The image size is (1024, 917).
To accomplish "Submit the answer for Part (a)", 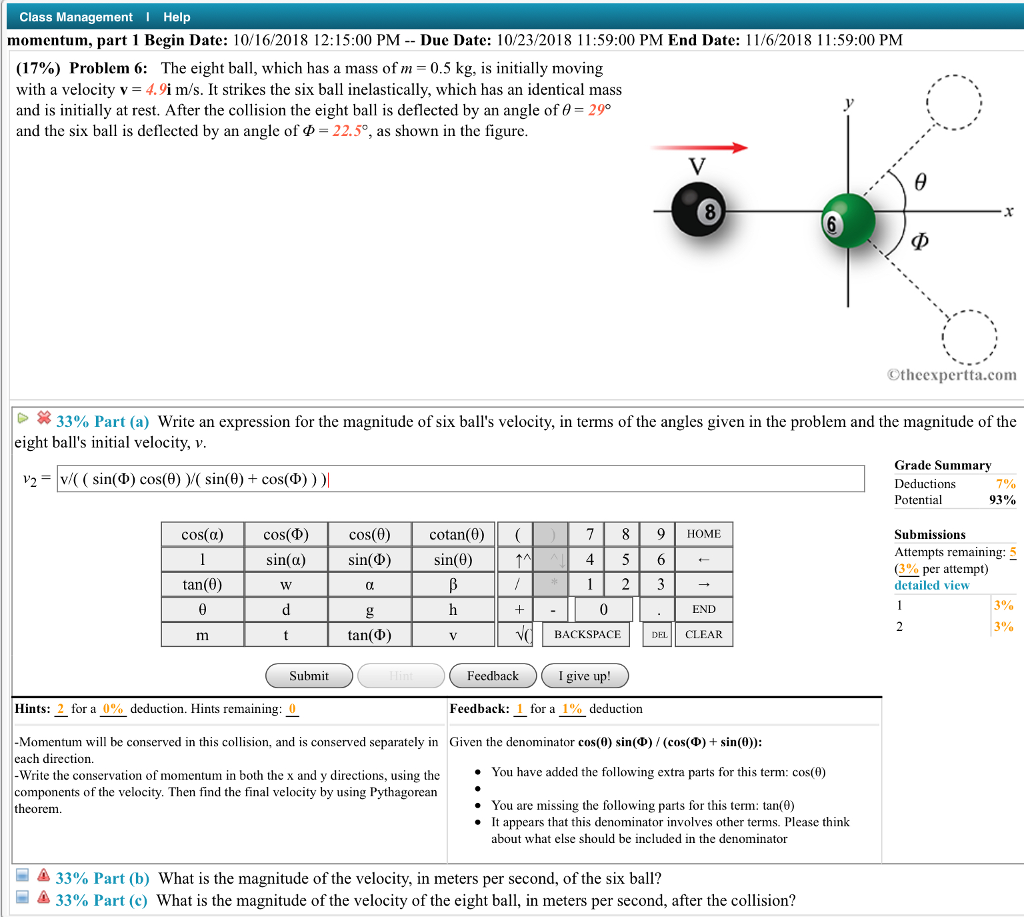I will [x=308, y=675].
